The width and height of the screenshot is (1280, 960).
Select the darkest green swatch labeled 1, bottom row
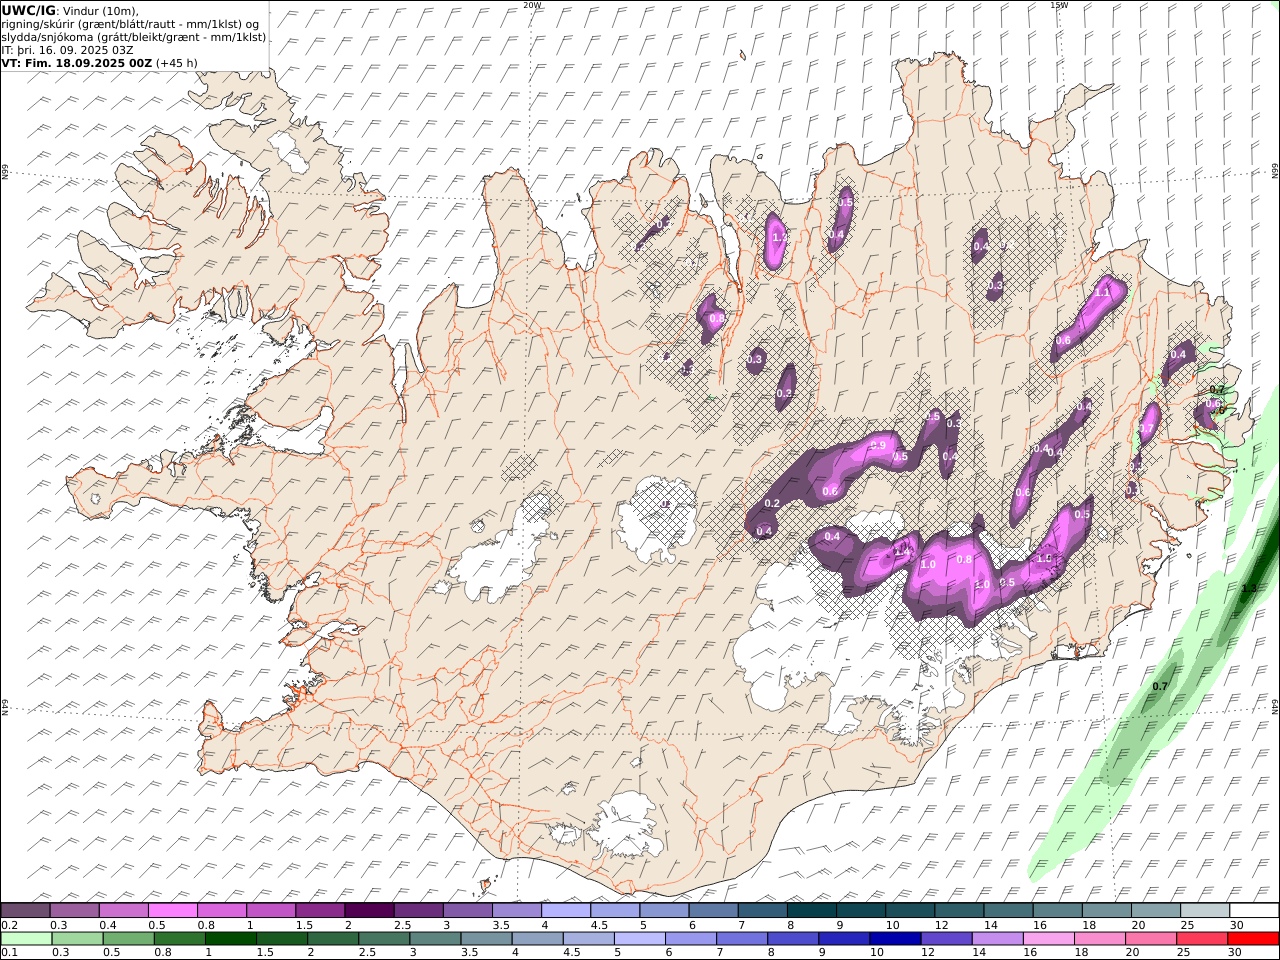pyautogui.click(x=231, y=939)
